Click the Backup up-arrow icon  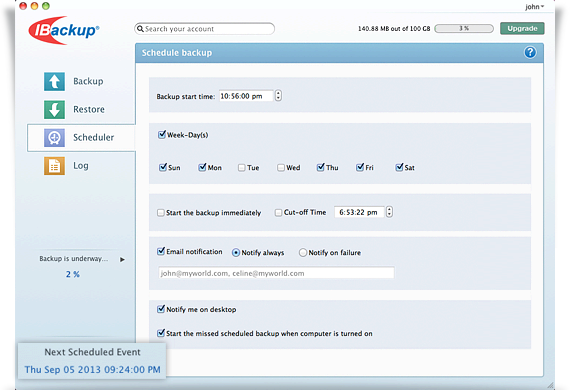tap(54, 81)
